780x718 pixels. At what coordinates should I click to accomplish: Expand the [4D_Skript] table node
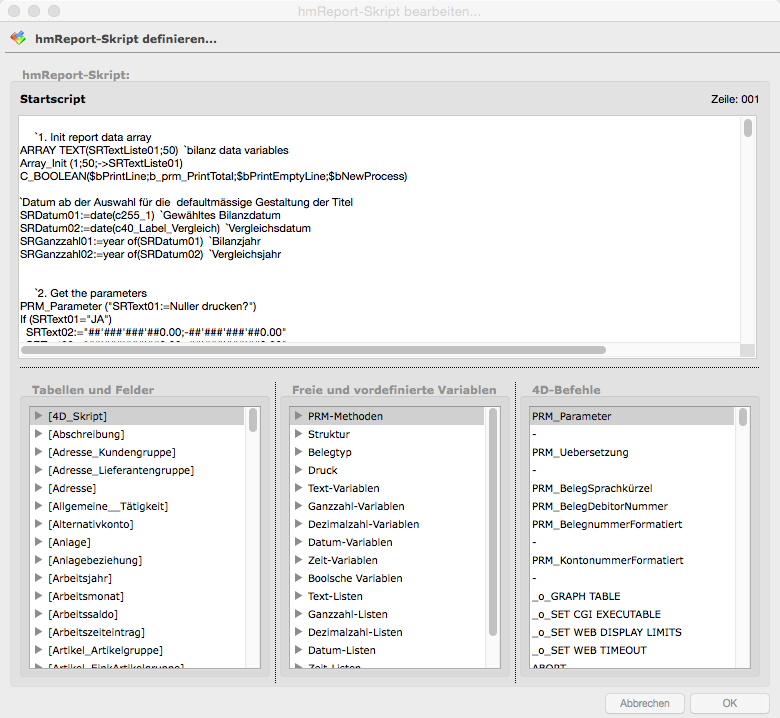pos(38,416)
